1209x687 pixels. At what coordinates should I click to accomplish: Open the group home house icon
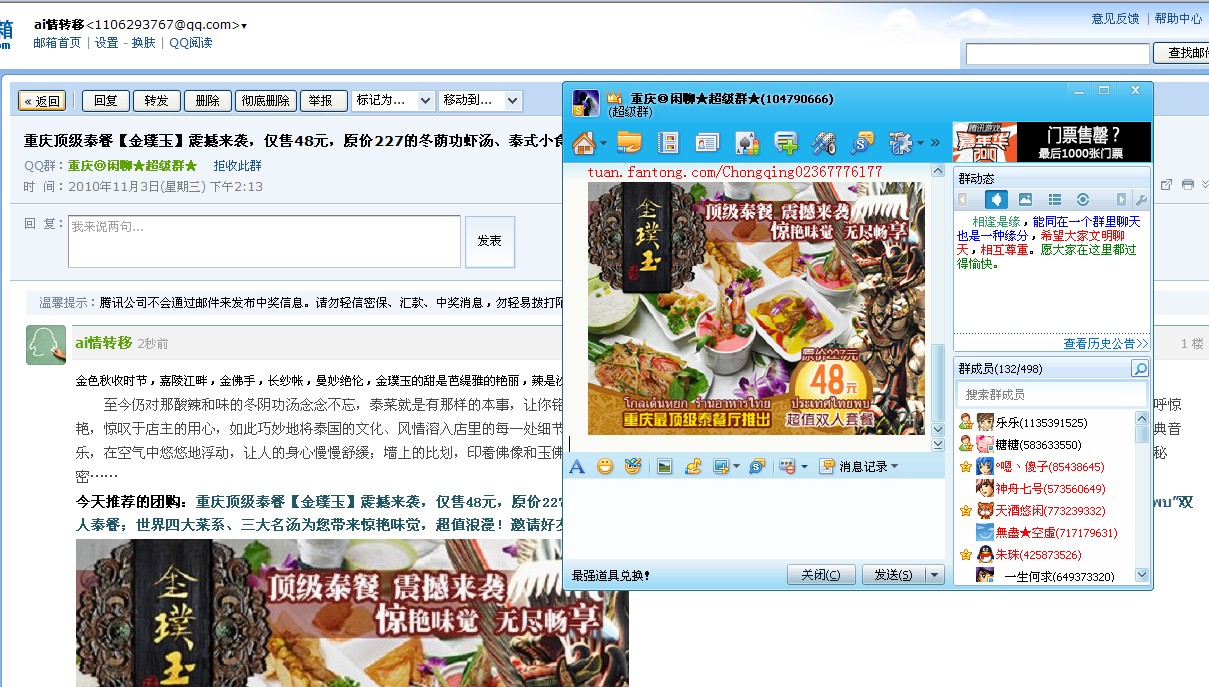click(583, 143)
